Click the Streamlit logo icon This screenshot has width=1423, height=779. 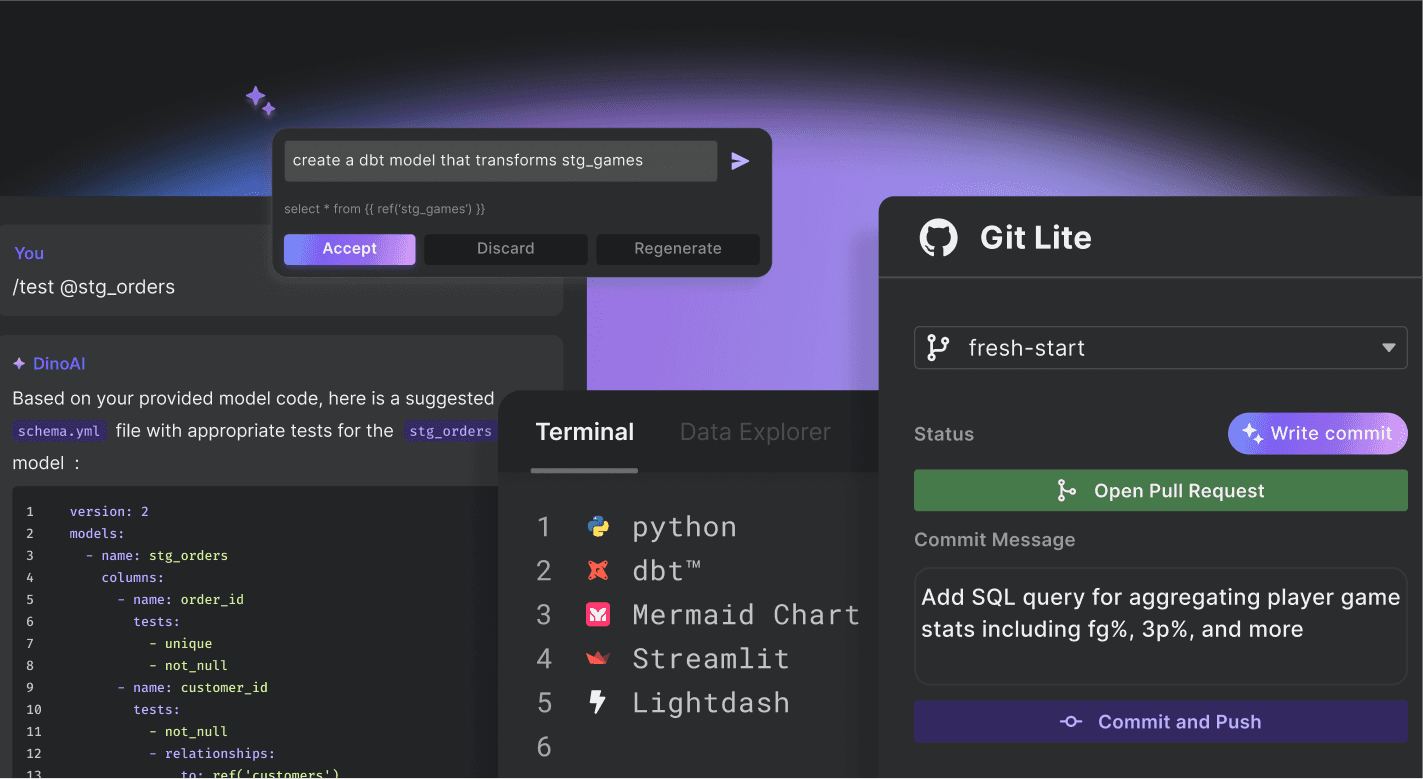[x=598, y=659]
